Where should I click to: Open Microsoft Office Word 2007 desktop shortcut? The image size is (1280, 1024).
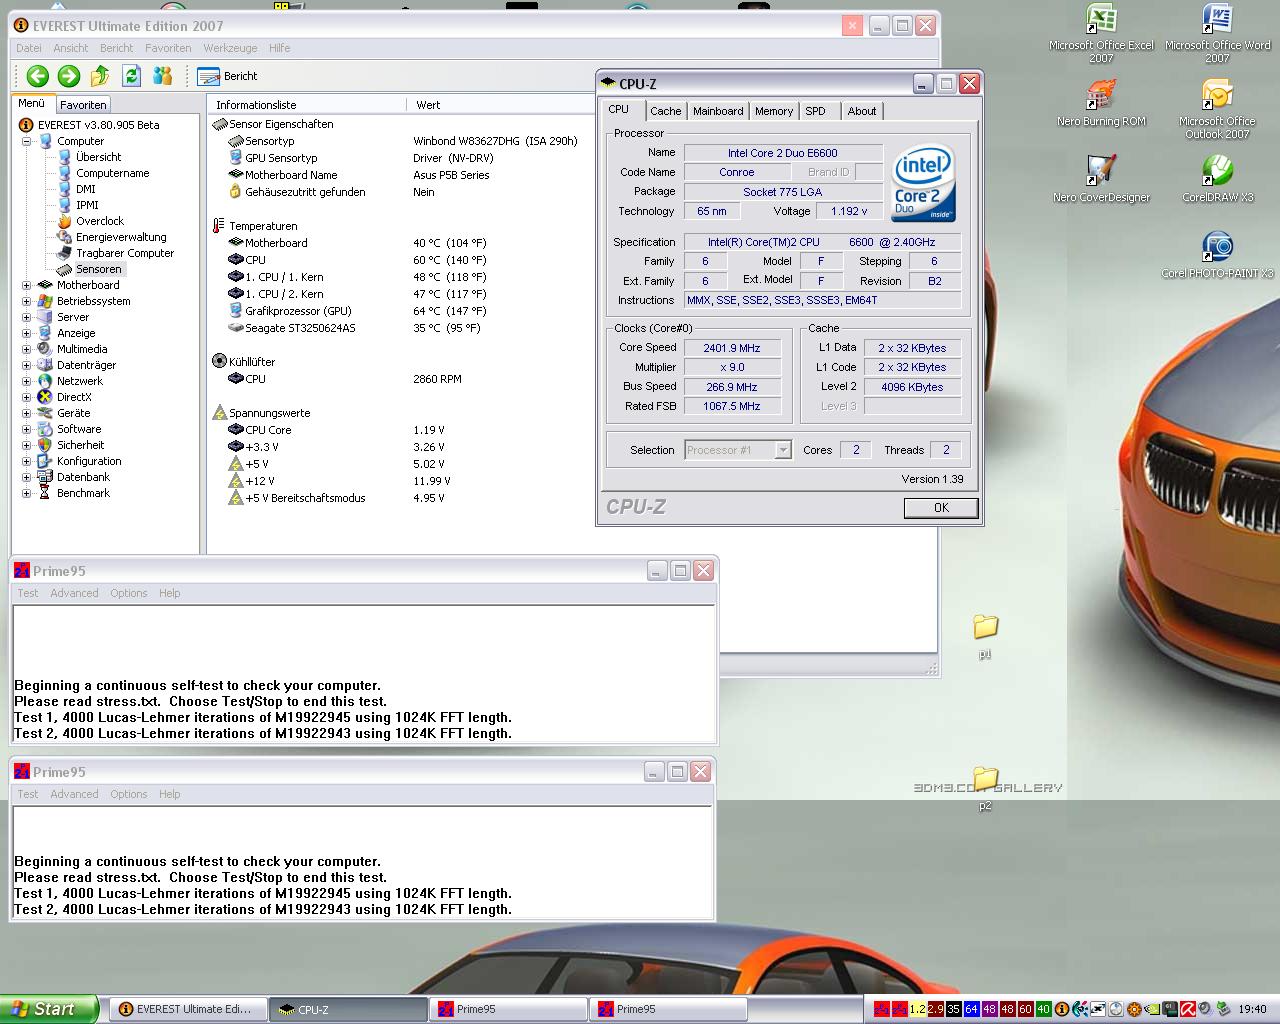(1217, 34)
